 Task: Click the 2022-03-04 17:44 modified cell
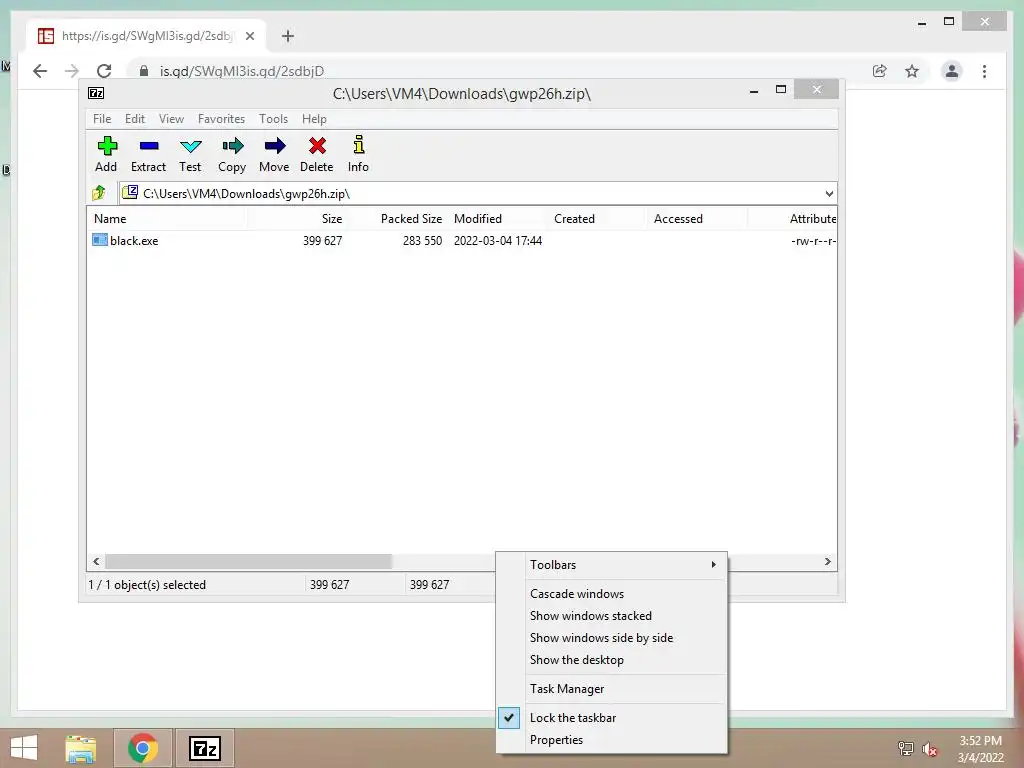498,240
